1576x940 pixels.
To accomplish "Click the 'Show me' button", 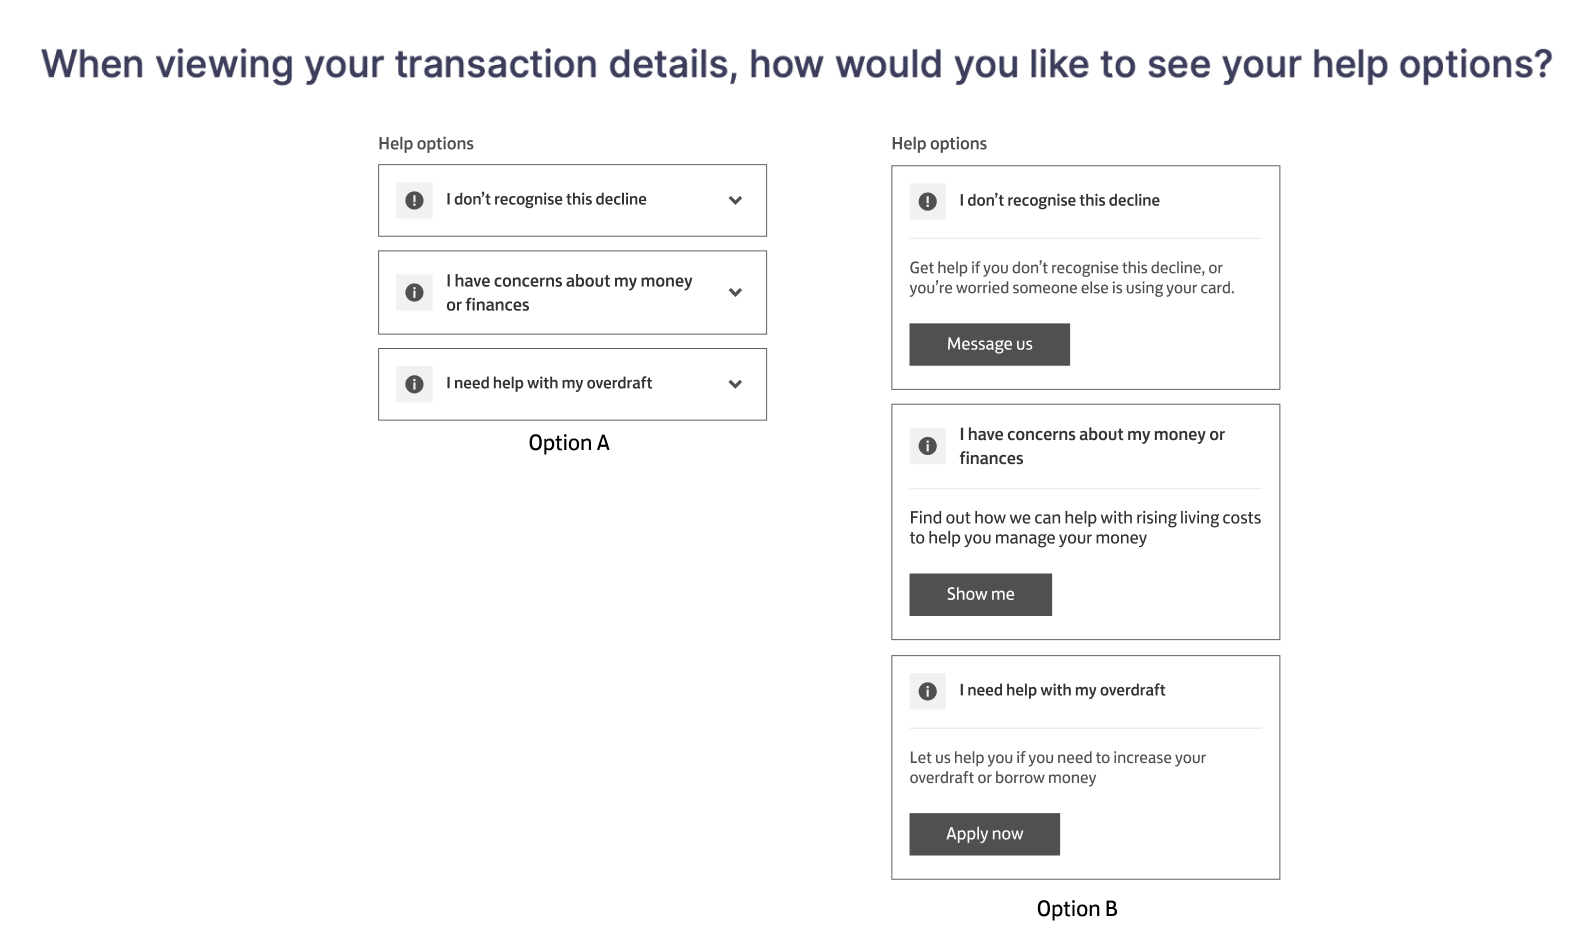I will pyautogui.click(x=980, y=594).
